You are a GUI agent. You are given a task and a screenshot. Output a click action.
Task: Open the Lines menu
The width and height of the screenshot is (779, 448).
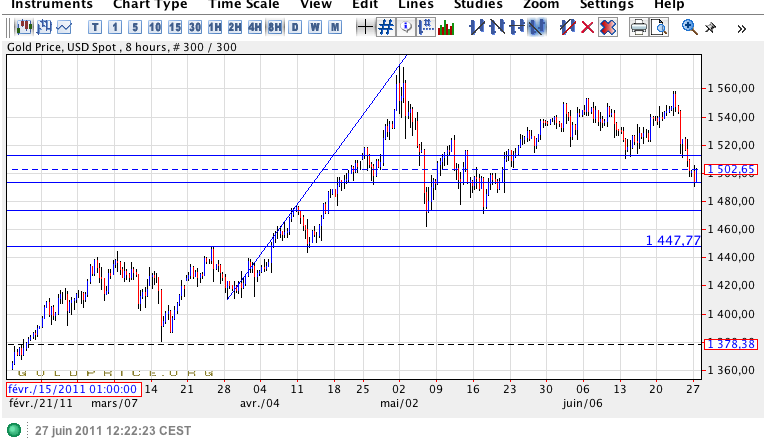tap(415, 5)
